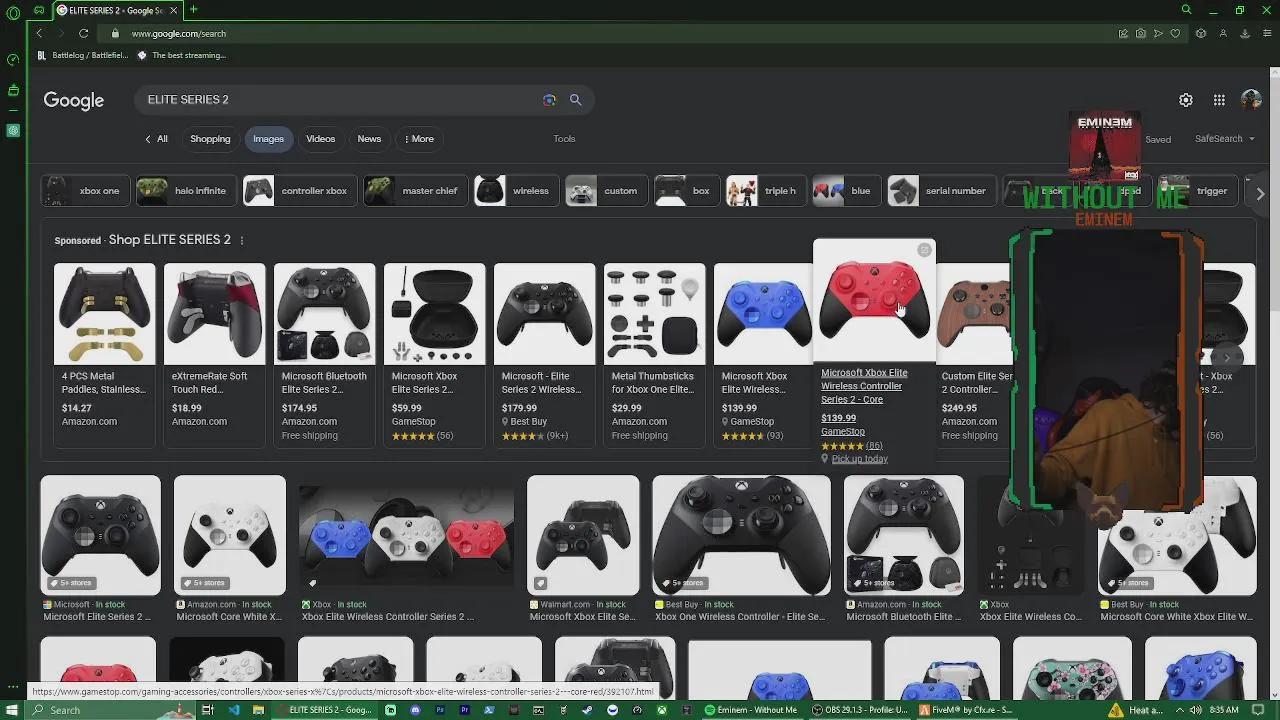Open the settings gear in the sidebar

click(x=13, y=130)
